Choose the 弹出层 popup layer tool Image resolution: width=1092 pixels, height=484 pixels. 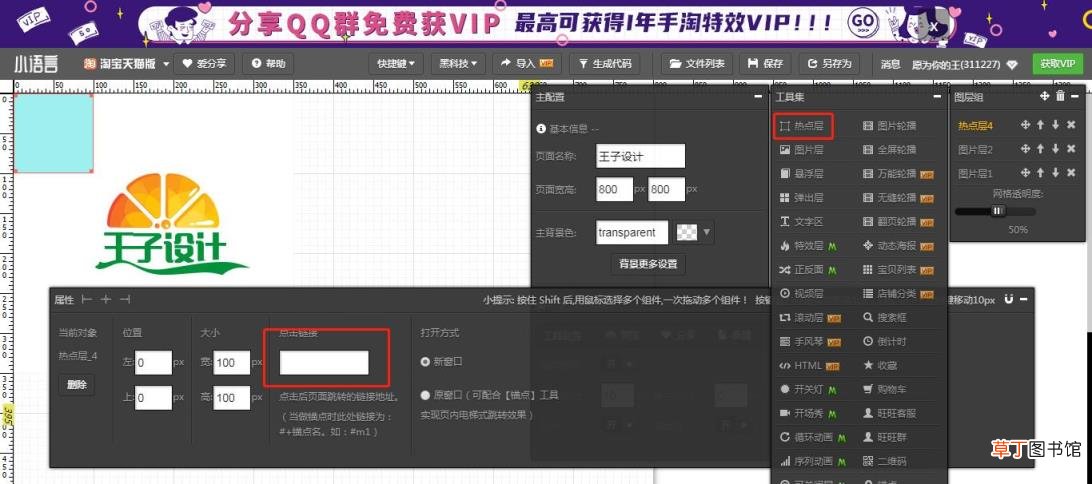(802, 198)
